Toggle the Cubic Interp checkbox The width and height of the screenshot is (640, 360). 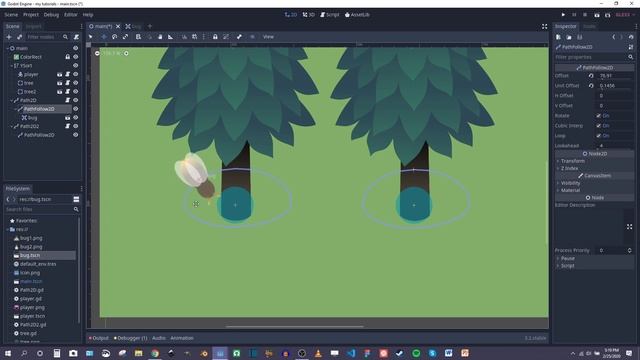pos(598,126)
